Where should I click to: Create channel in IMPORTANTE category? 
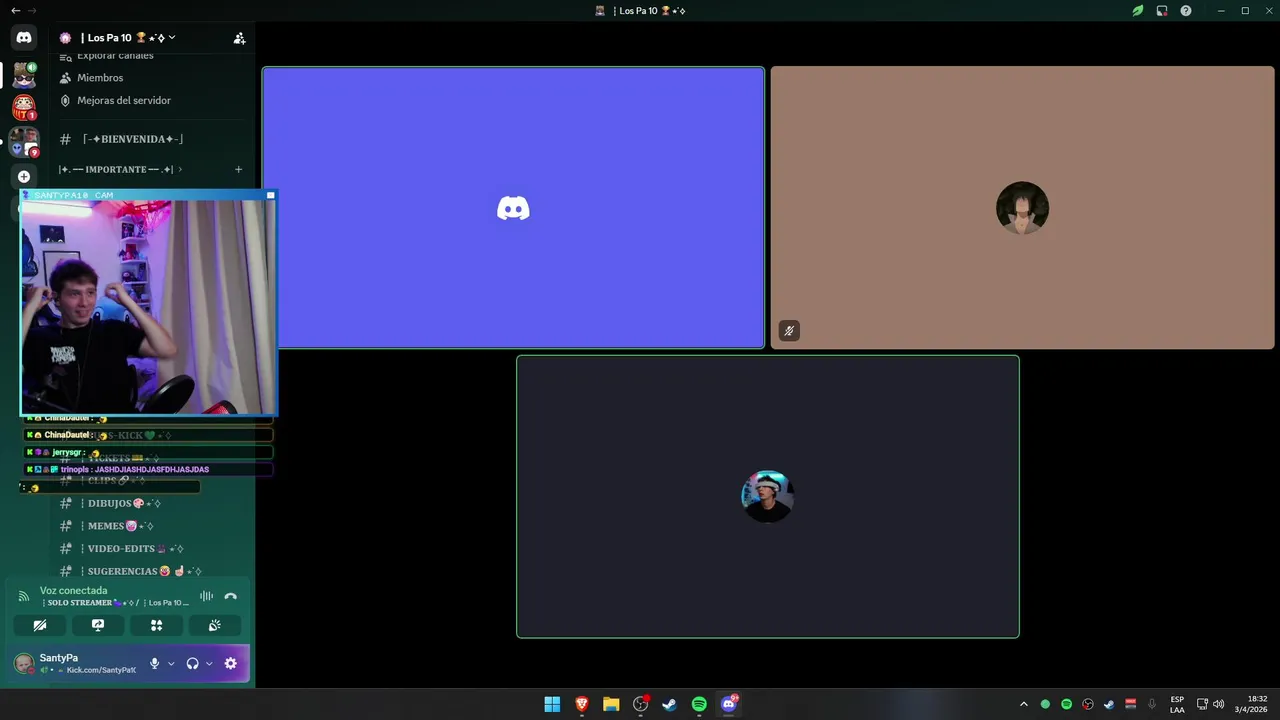[238, 169]
